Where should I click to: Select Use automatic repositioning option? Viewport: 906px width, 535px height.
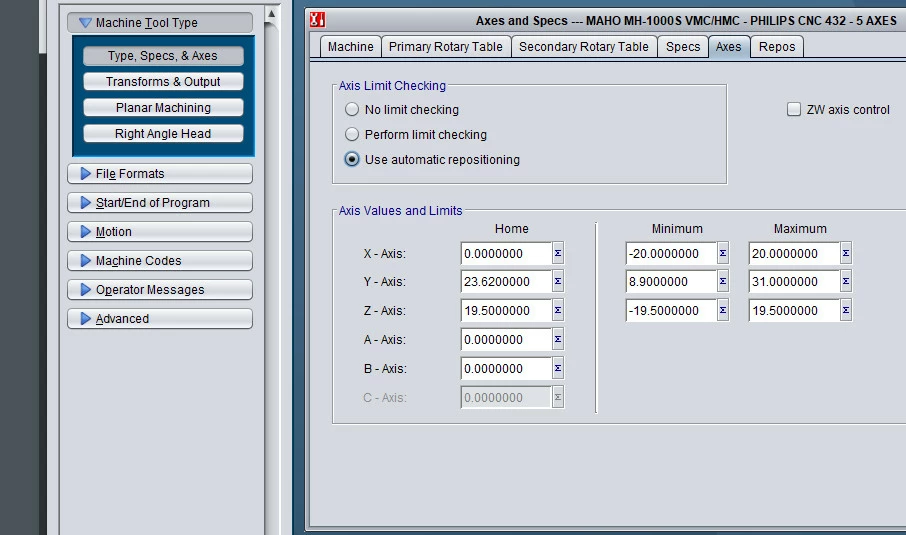352,159
